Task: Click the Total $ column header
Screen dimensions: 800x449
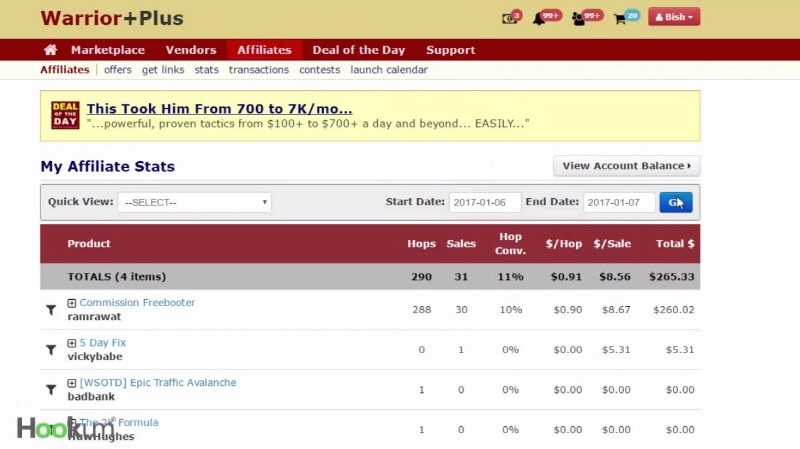Action: coord(675,243)
